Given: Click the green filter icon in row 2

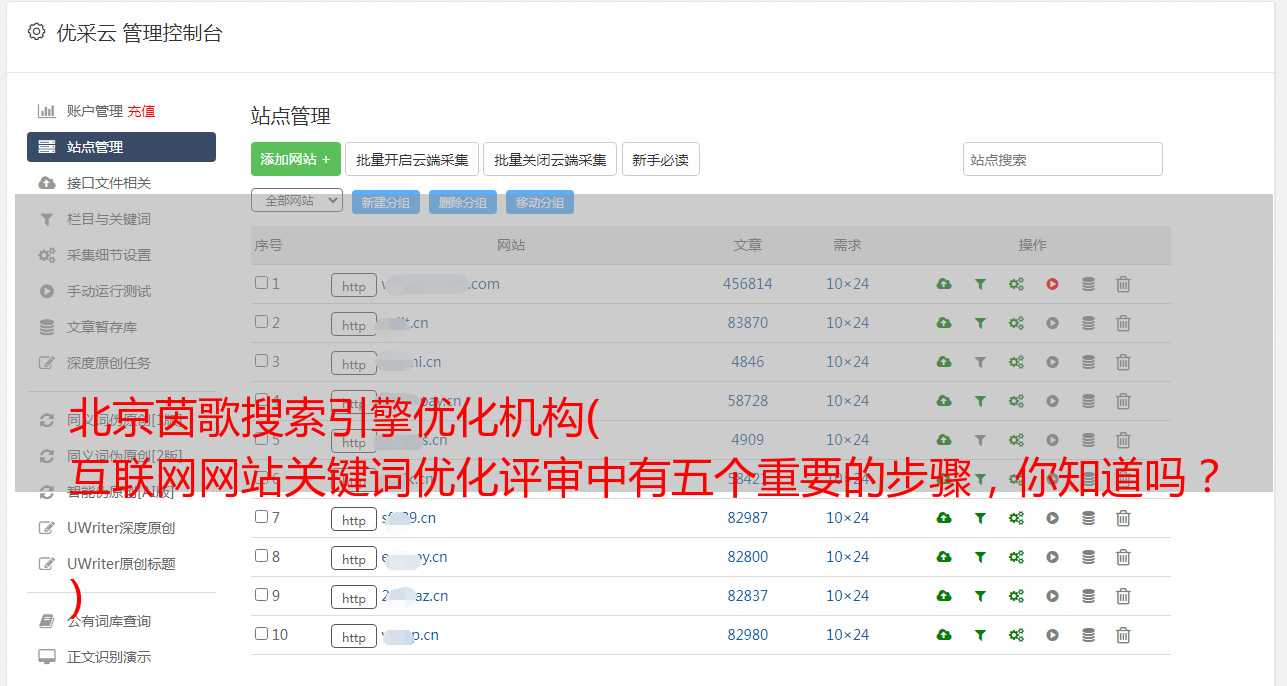Looking at the screenshot, I should (980, 323).
